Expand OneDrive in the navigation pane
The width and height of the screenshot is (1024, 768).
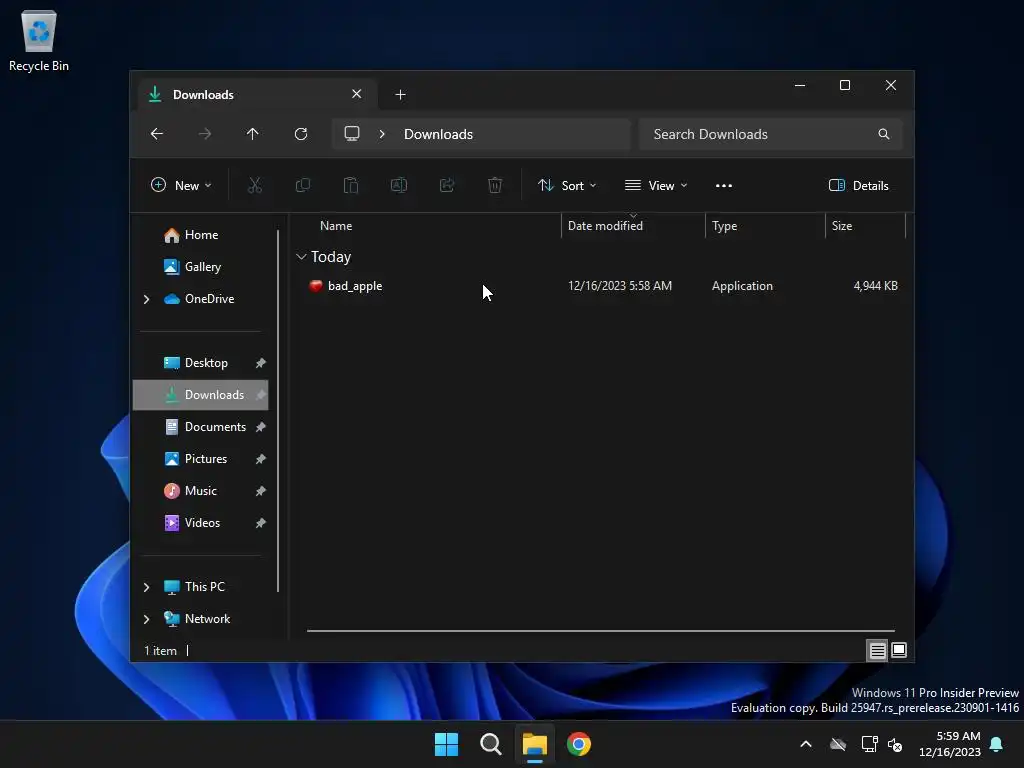pyautogui.click(x=146, y=299)
